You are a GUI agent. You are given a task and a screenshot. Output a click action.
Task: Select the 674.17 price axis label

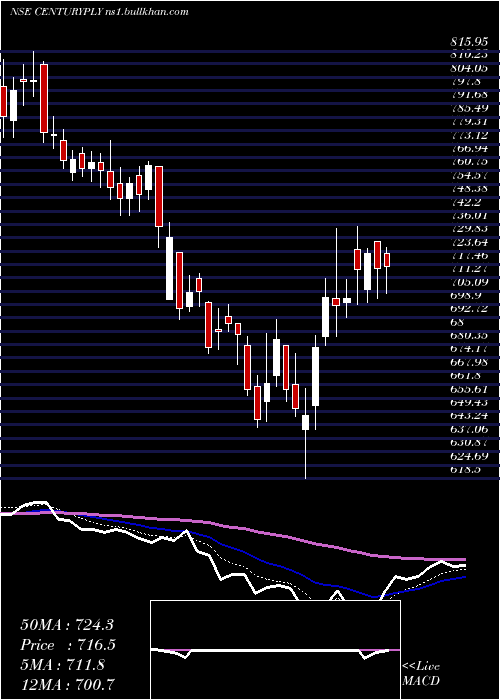pos(469,349)
